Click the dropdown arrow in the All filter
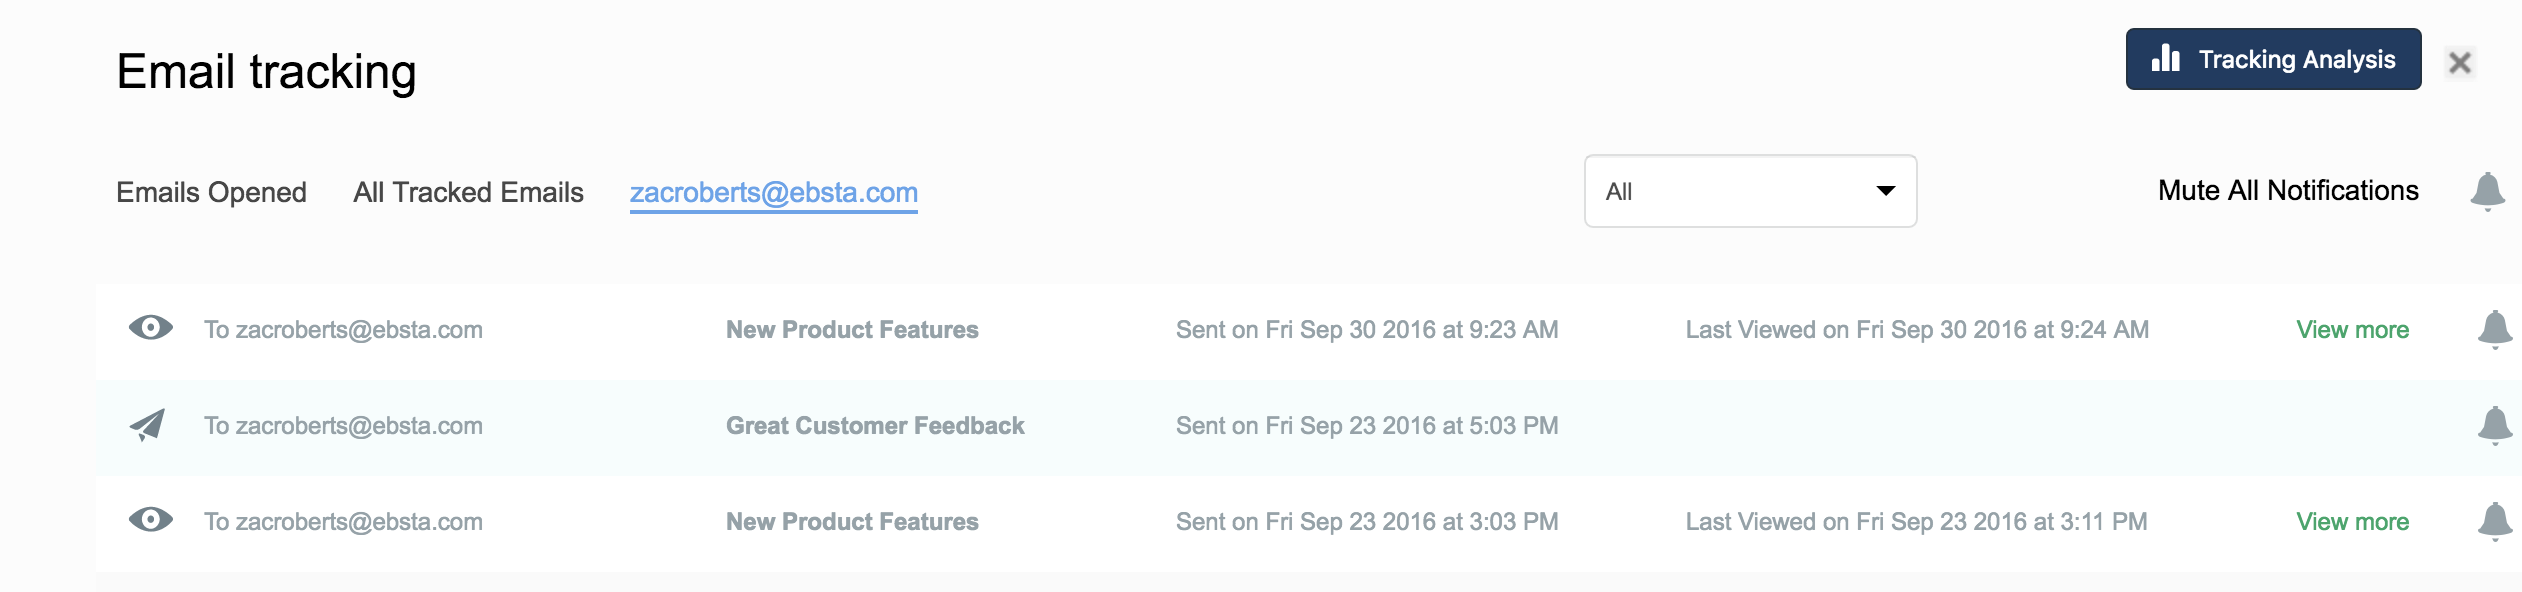2522x592 pixels. [1886, 191]
